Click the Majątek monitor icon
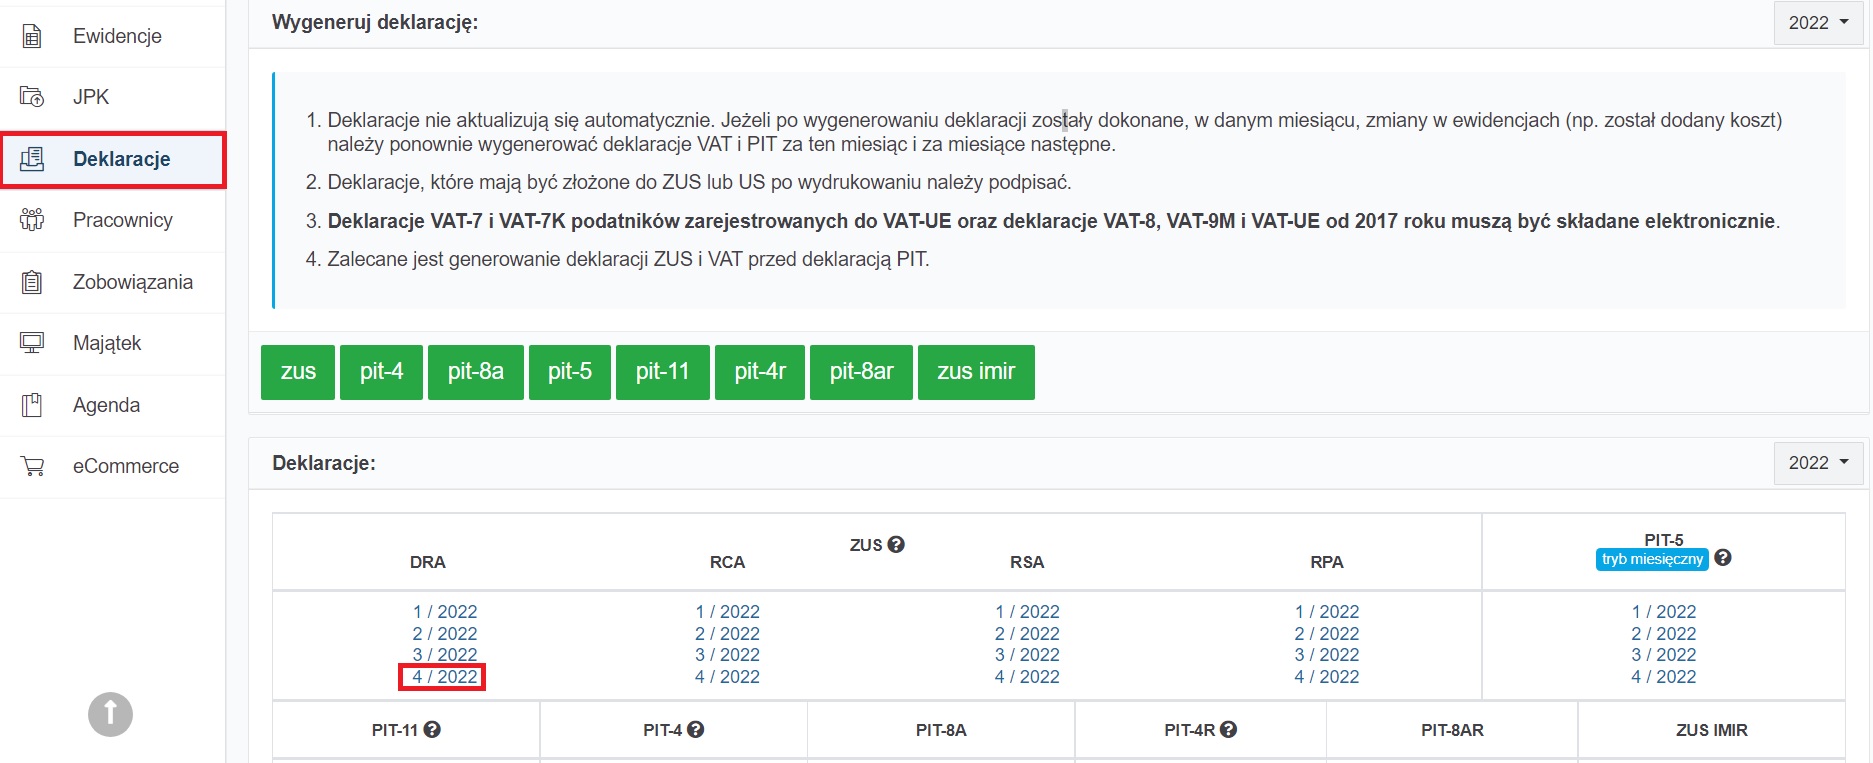The height and width of the screenshot is (763, 1873). 32,343
